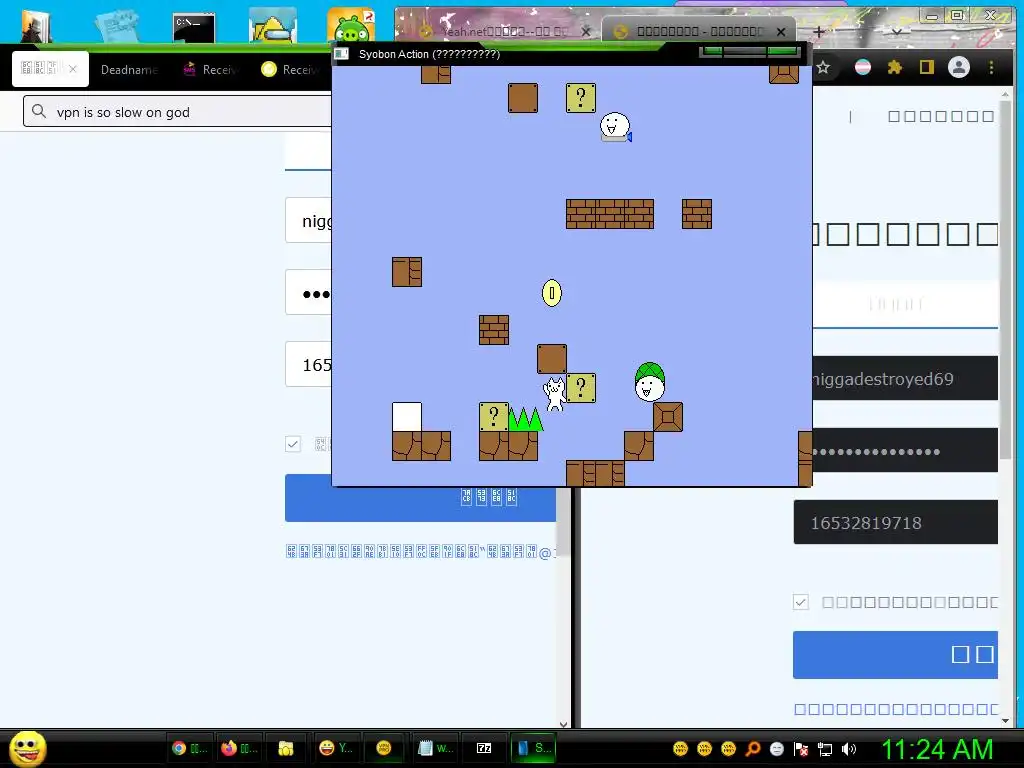Click the left browser scrollbar down arrow
The image size is (1024, 768).
pos(564,724)
